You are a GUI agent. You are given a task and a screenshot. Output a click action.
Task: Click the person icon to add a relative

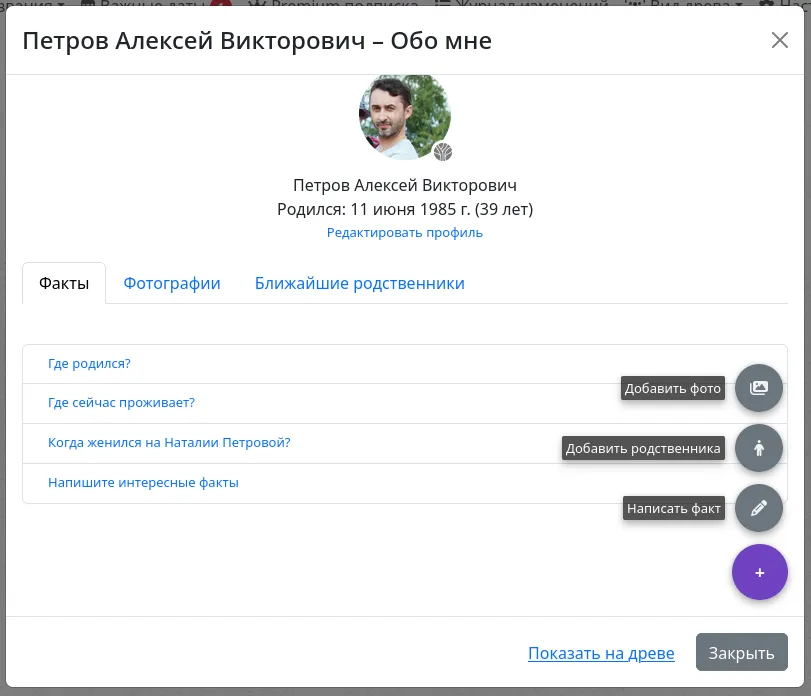(x=759, y=448)
